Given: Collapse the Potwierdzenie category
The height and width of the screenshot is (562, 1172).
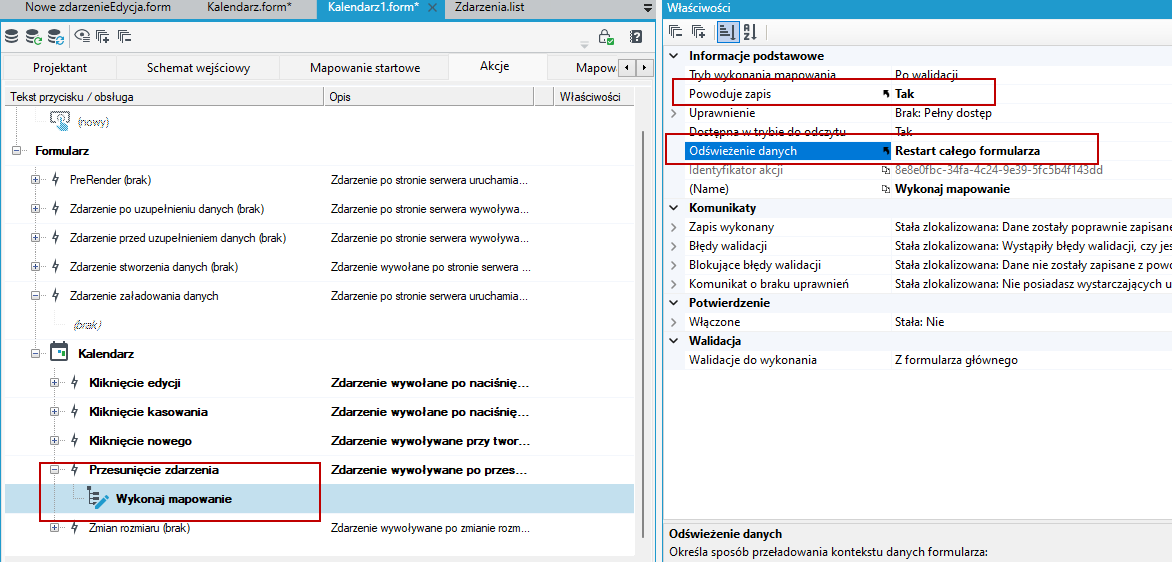Looking at the screenshot, I should pyautogui.click(x=674, y=303).
